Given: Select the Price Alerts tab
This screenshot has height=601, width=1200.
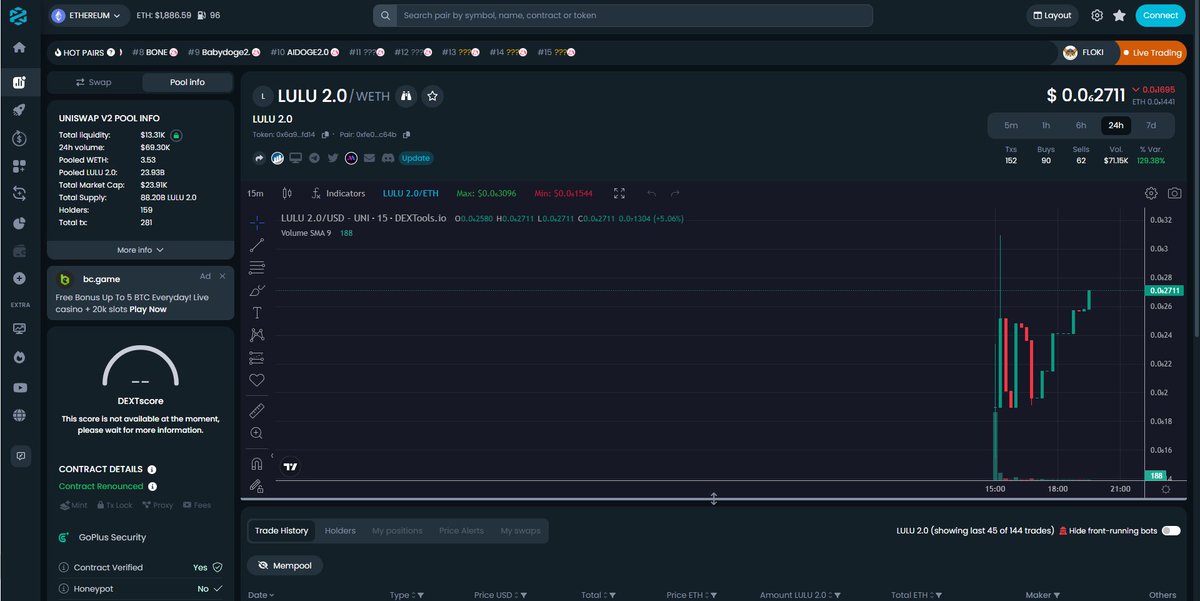Looking at the screenshot, I should (461, 531).
